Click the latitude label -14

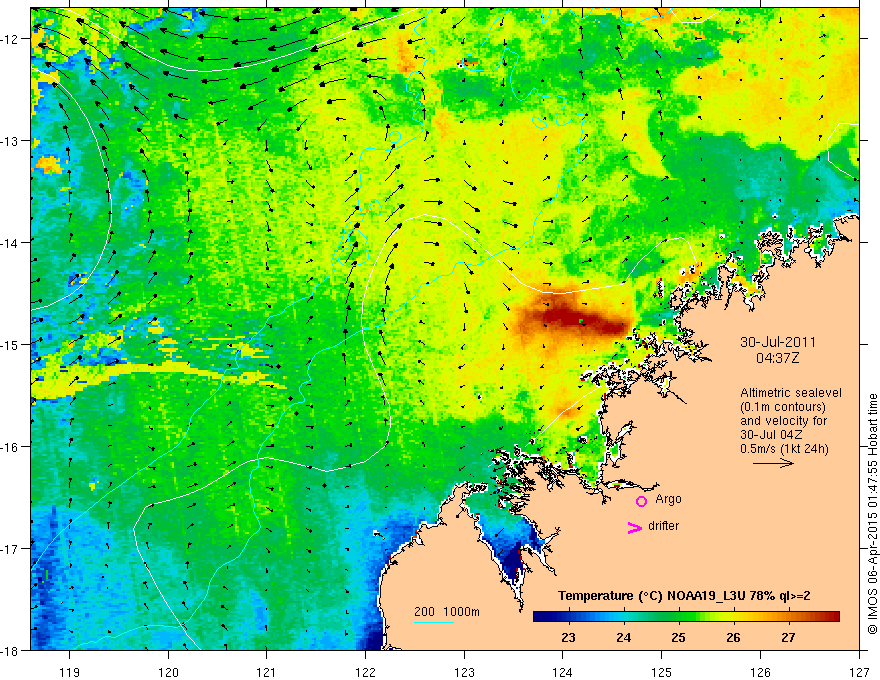click(10, 243)
